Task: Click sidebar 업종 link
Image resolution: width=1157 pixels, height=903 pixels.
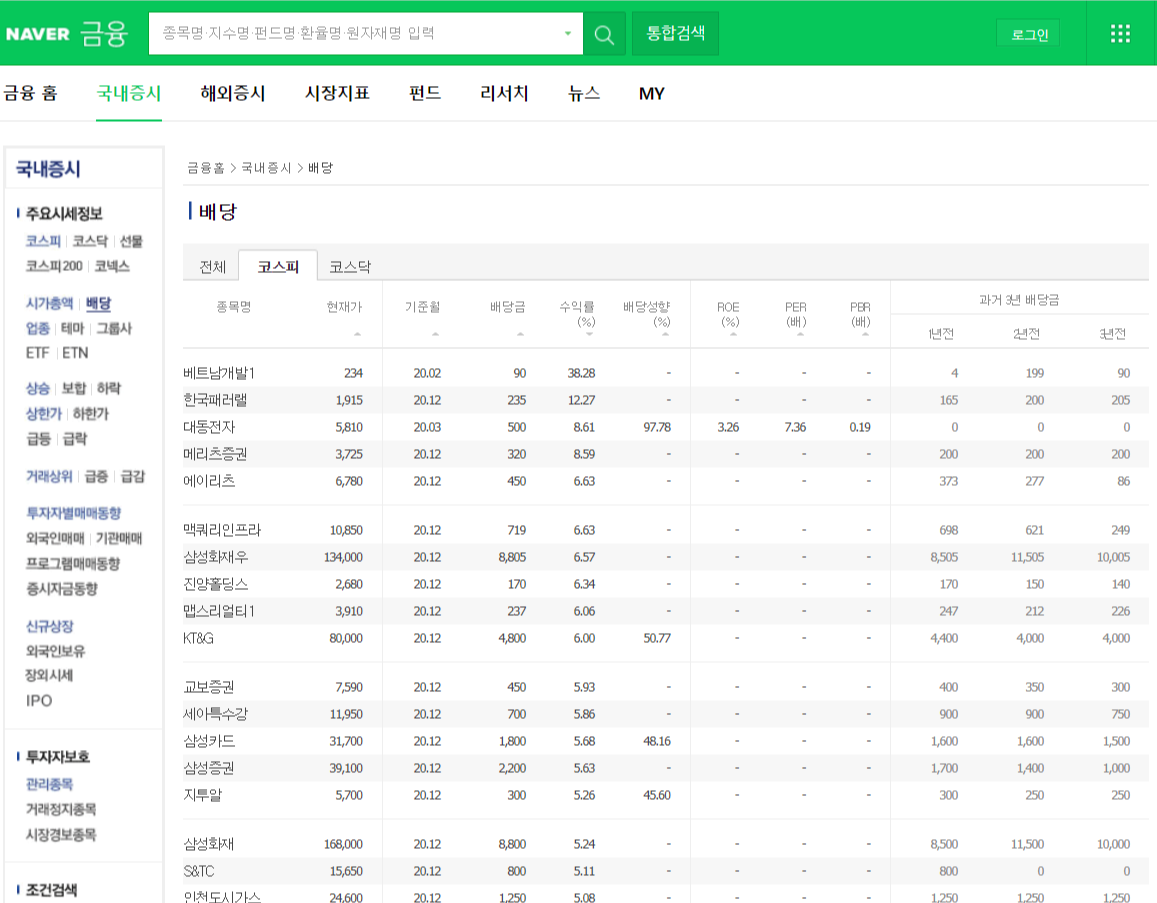Action: [x=38, y=328]
